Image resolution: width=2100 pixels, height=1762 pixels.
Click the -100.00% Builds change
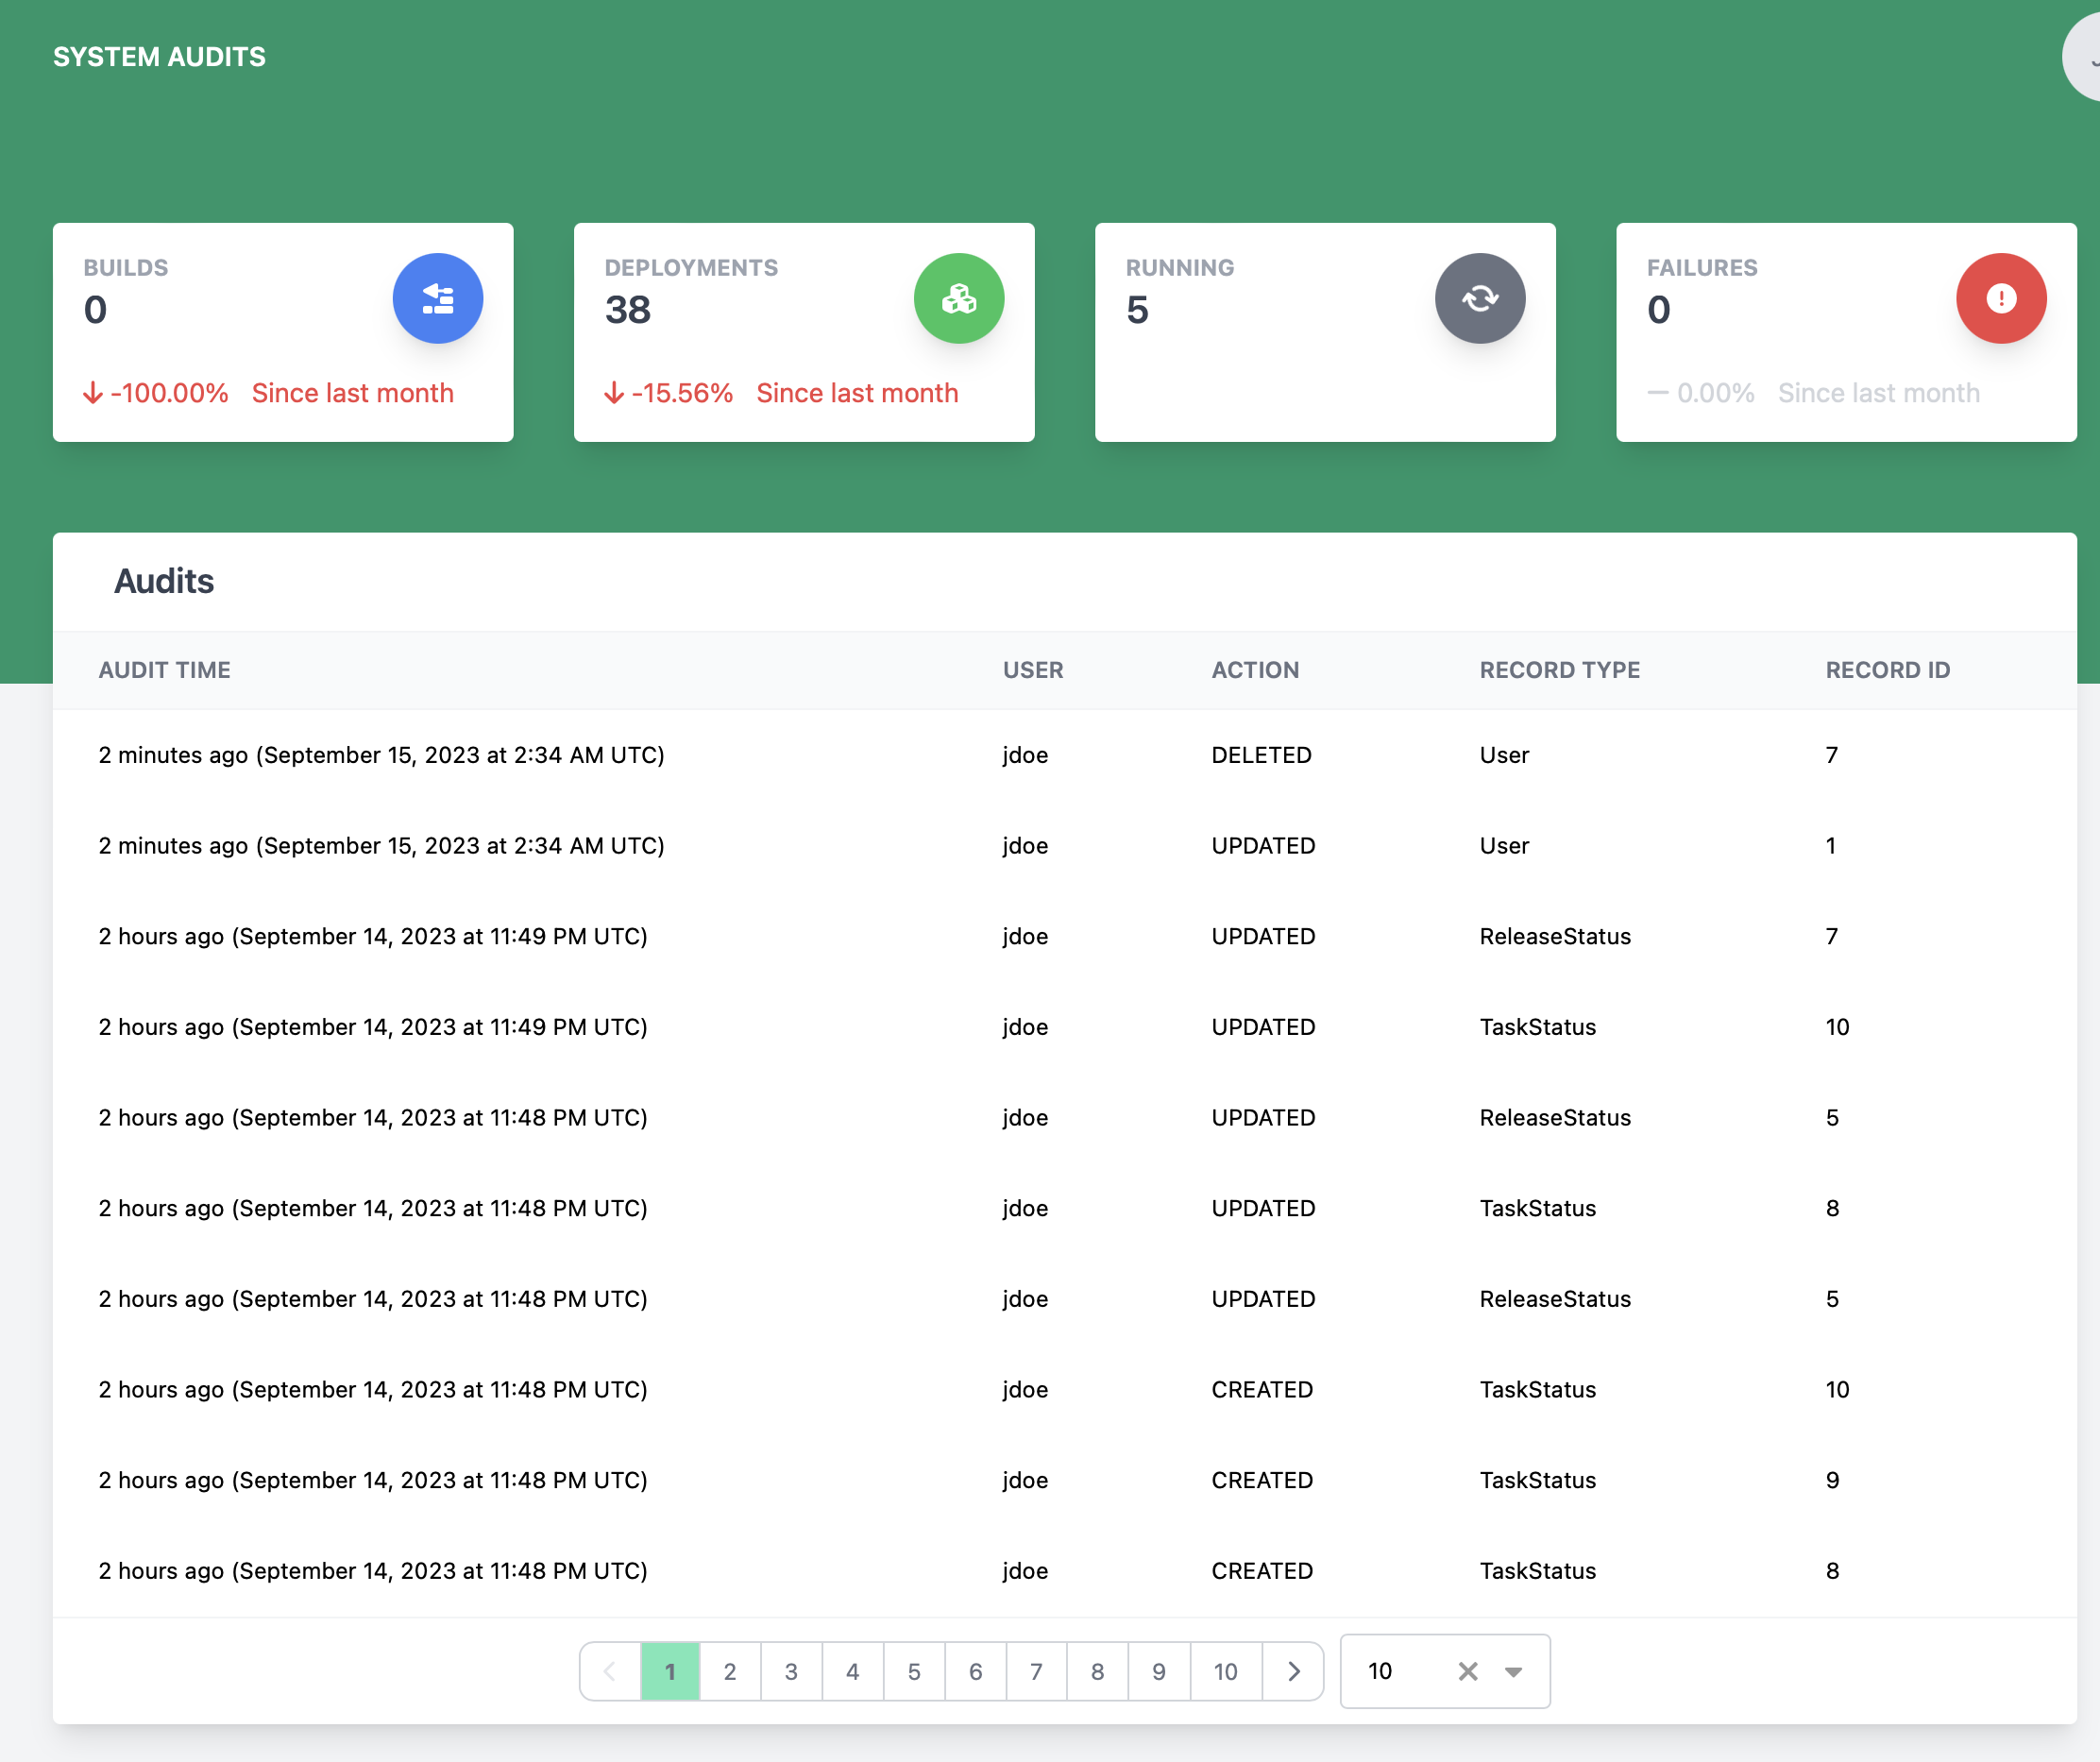click(x=169, y=393)
